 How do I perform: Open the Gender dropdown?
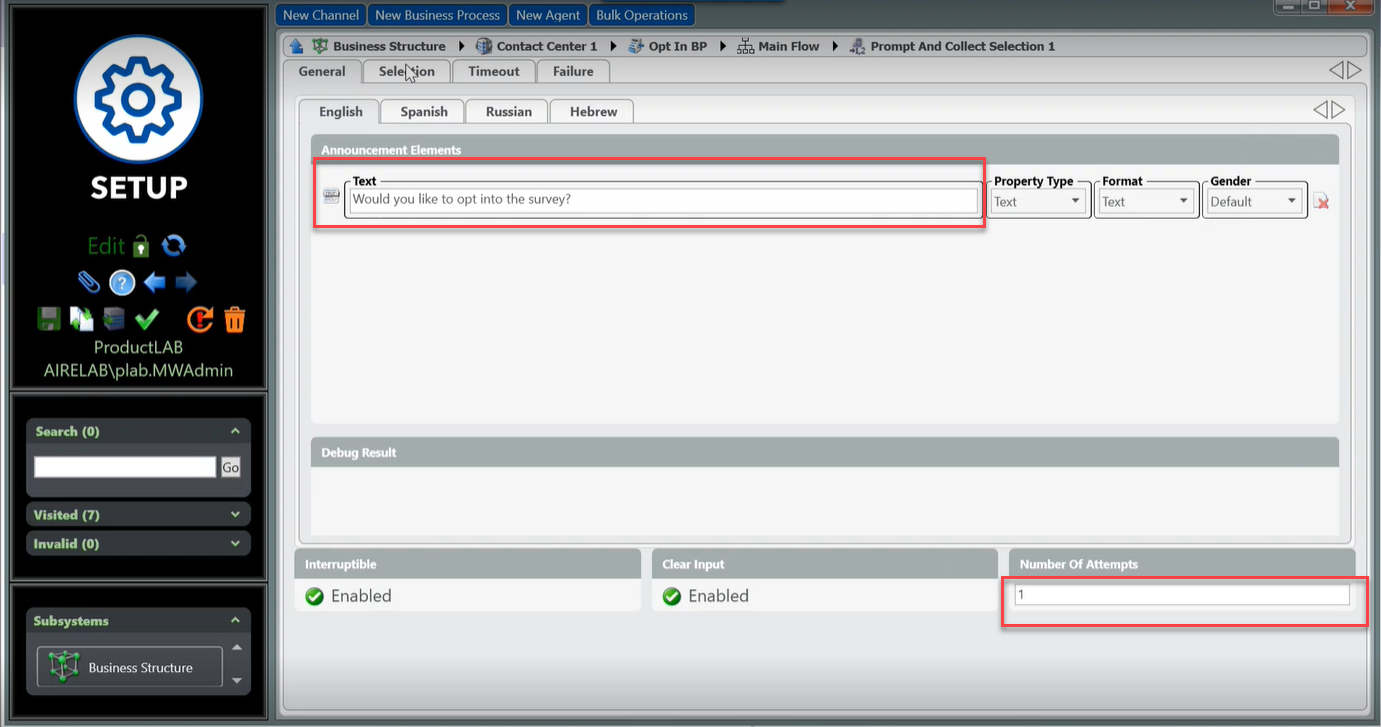point(1254,202)
